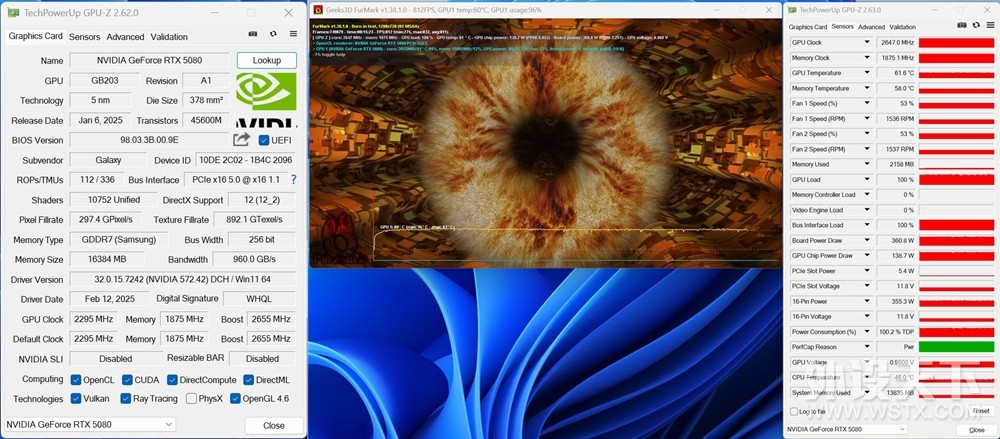Expand the GPU Load sensor dropdown

coord(867,180)
